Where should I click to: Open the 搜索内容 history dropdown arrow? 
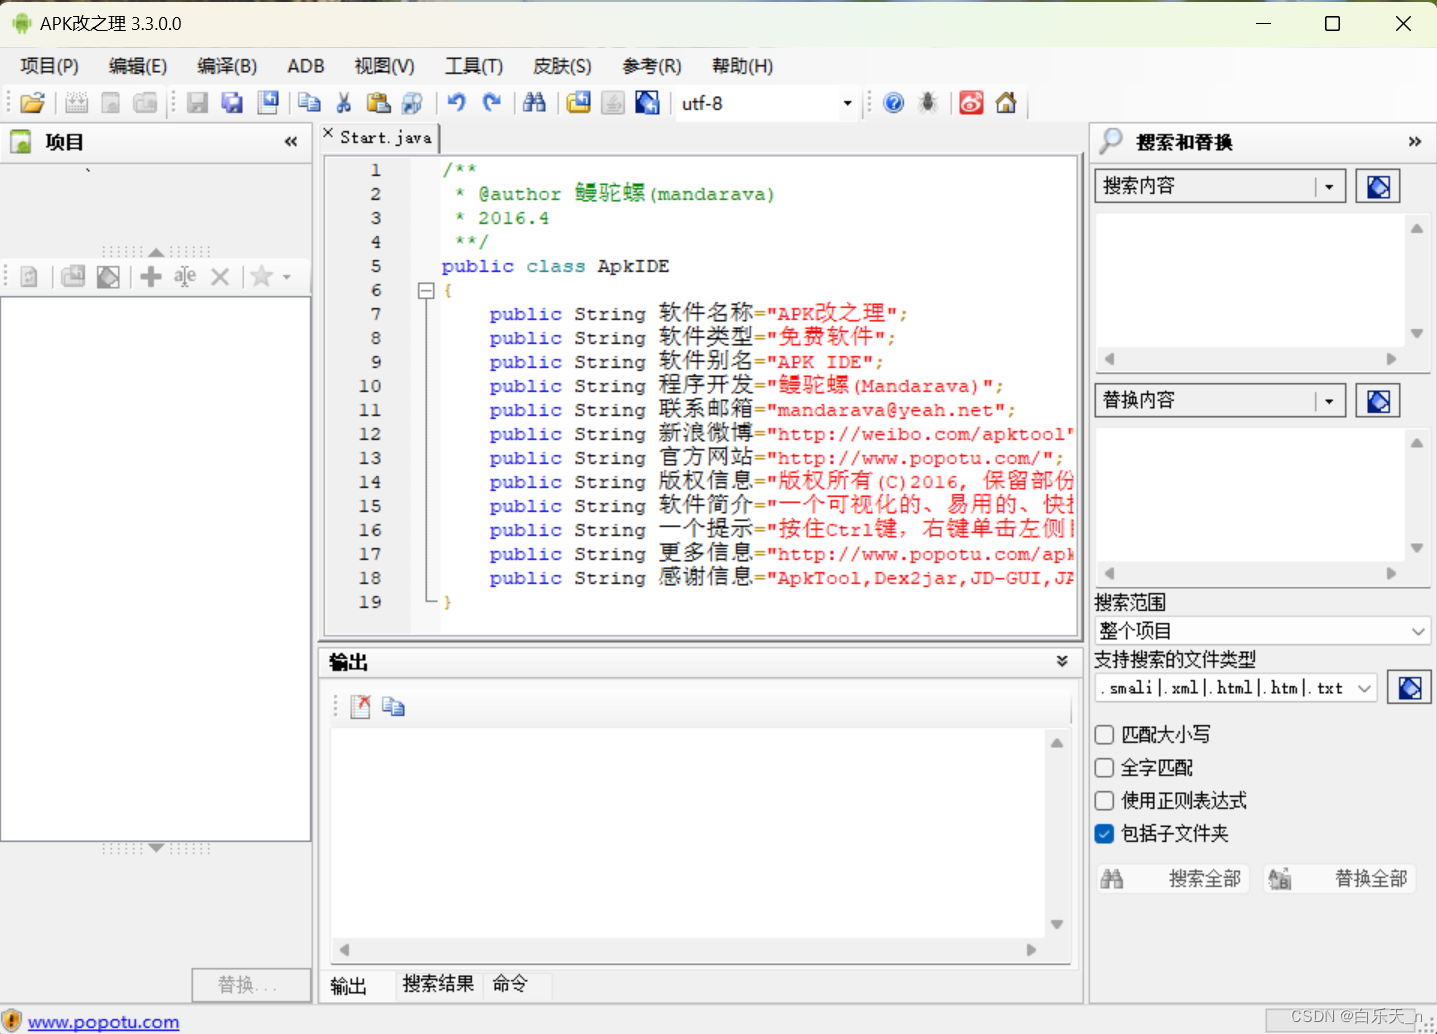(x=1329, y=186)
